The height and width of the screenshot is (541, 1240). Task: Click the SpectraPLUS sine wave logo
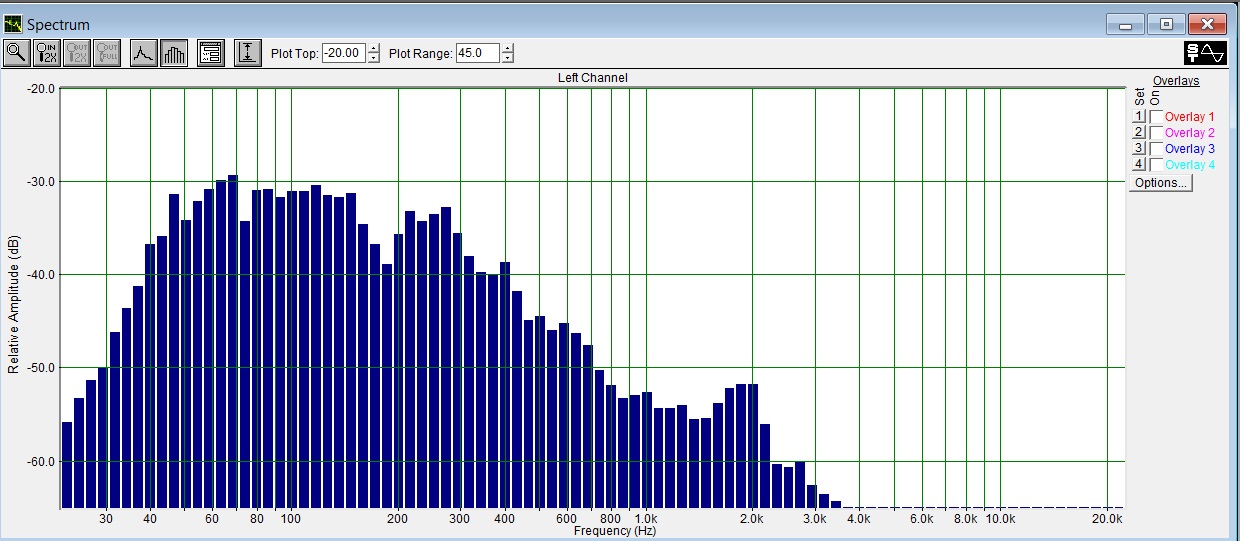[1205, 54]
